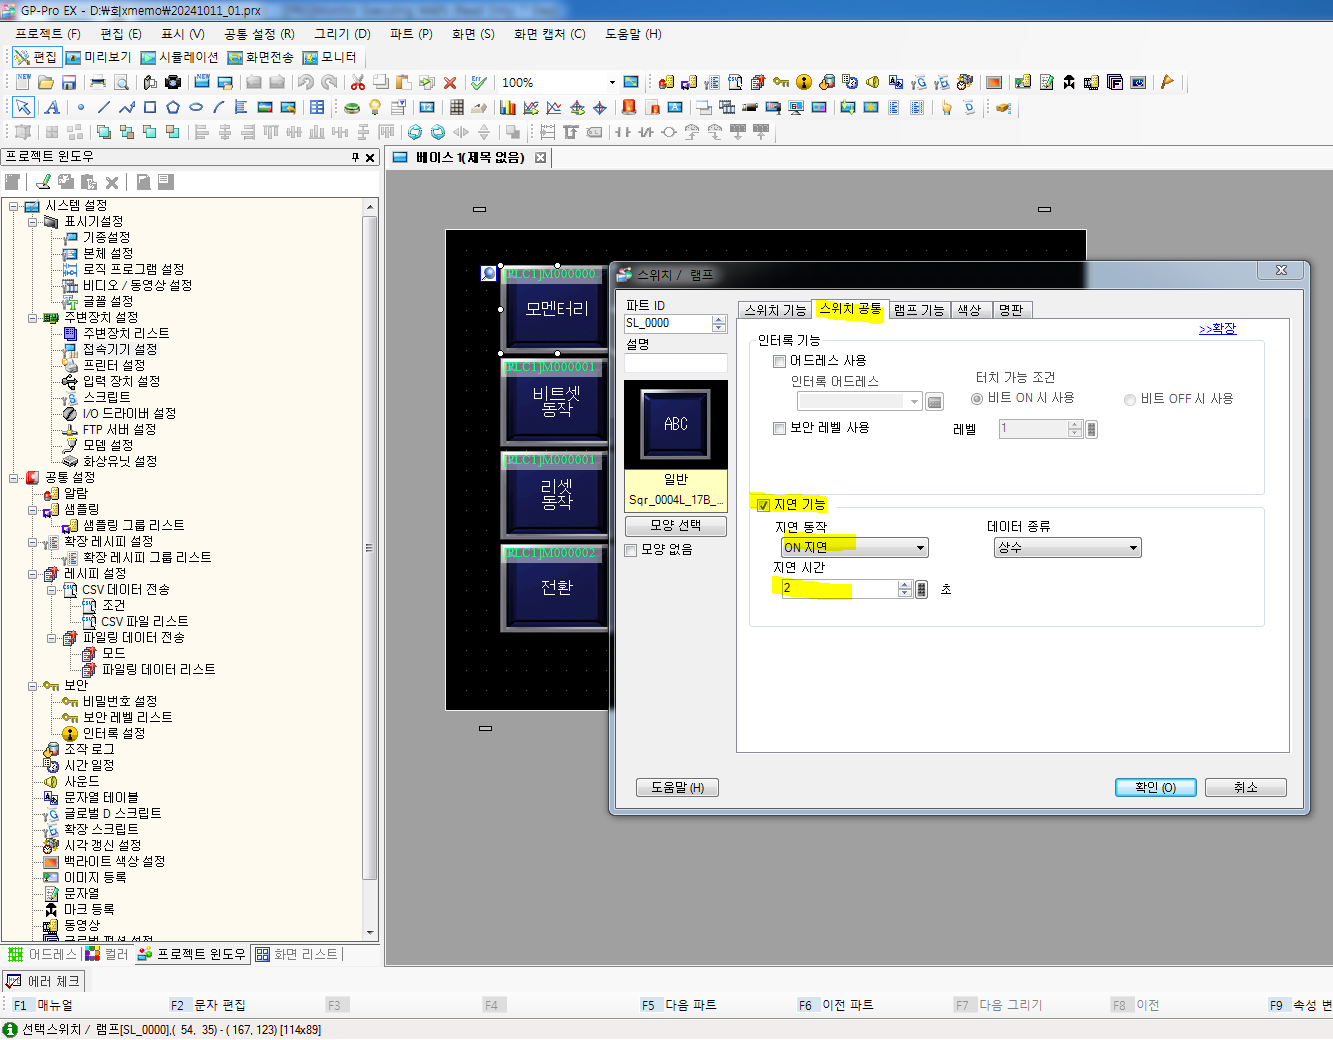Click the mark registration icon
Image resolution: width=1333 pixels, height=1040 pixels.
(x=1069, y=82)
